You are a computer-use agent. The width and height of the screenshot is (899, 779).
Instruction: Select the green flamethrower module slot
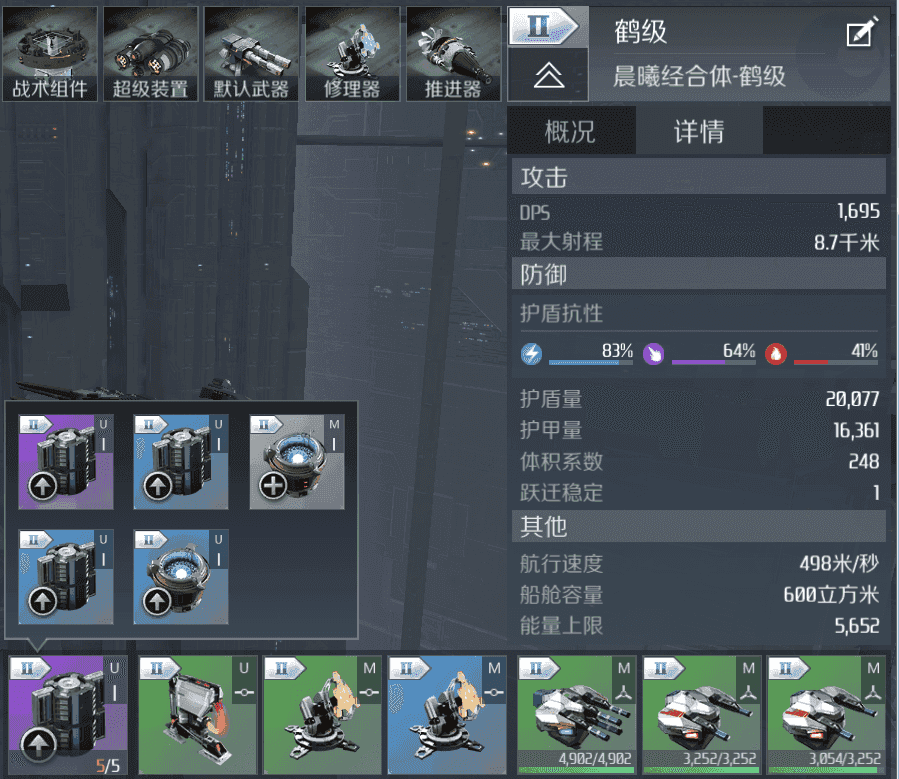pos(198,715)
